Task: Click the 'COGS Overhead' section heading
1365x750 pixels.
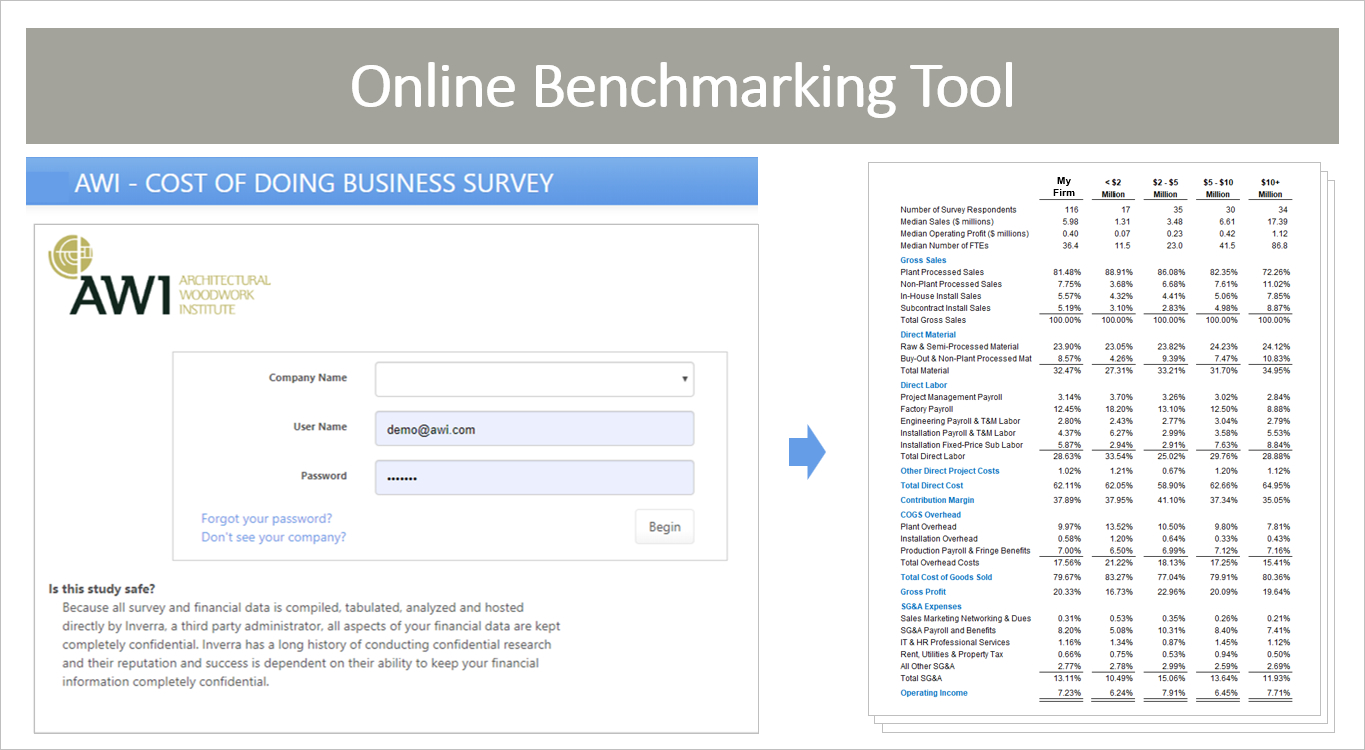Action: 930,515
